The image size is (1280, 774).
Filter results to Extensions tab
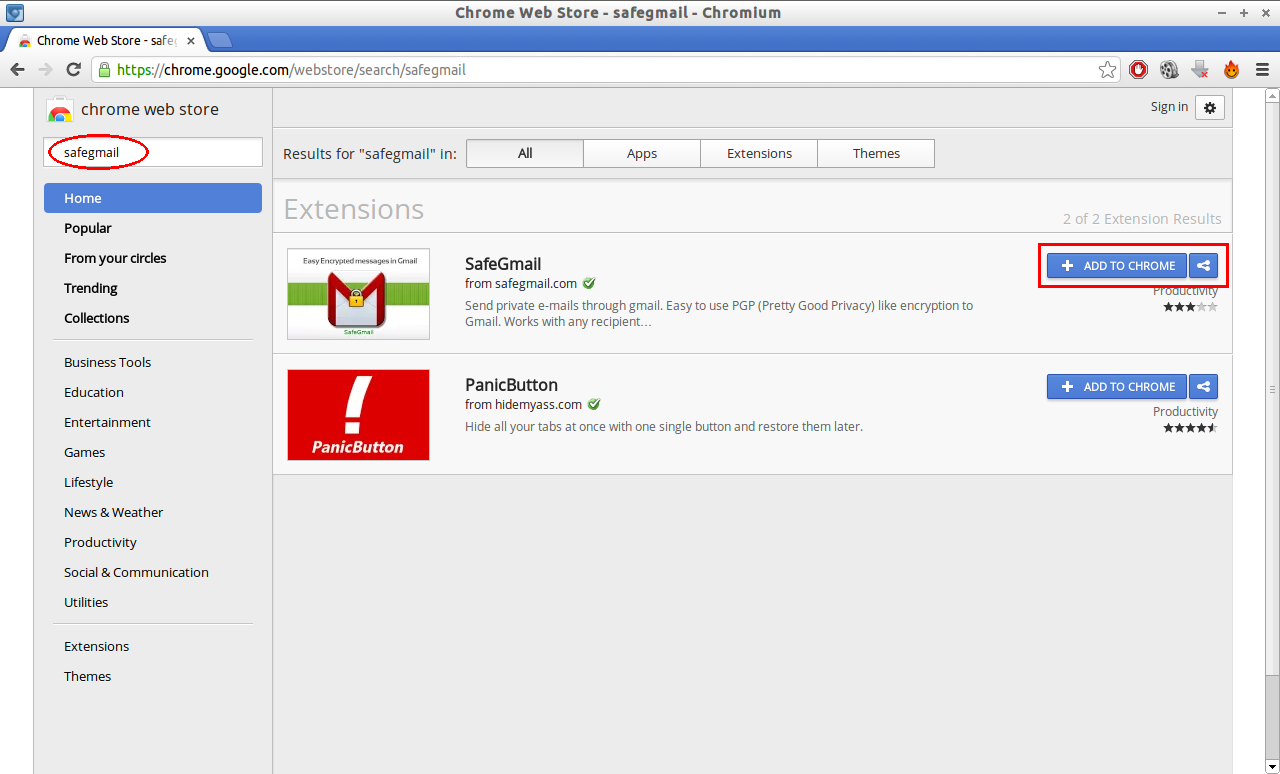point(759,153)
